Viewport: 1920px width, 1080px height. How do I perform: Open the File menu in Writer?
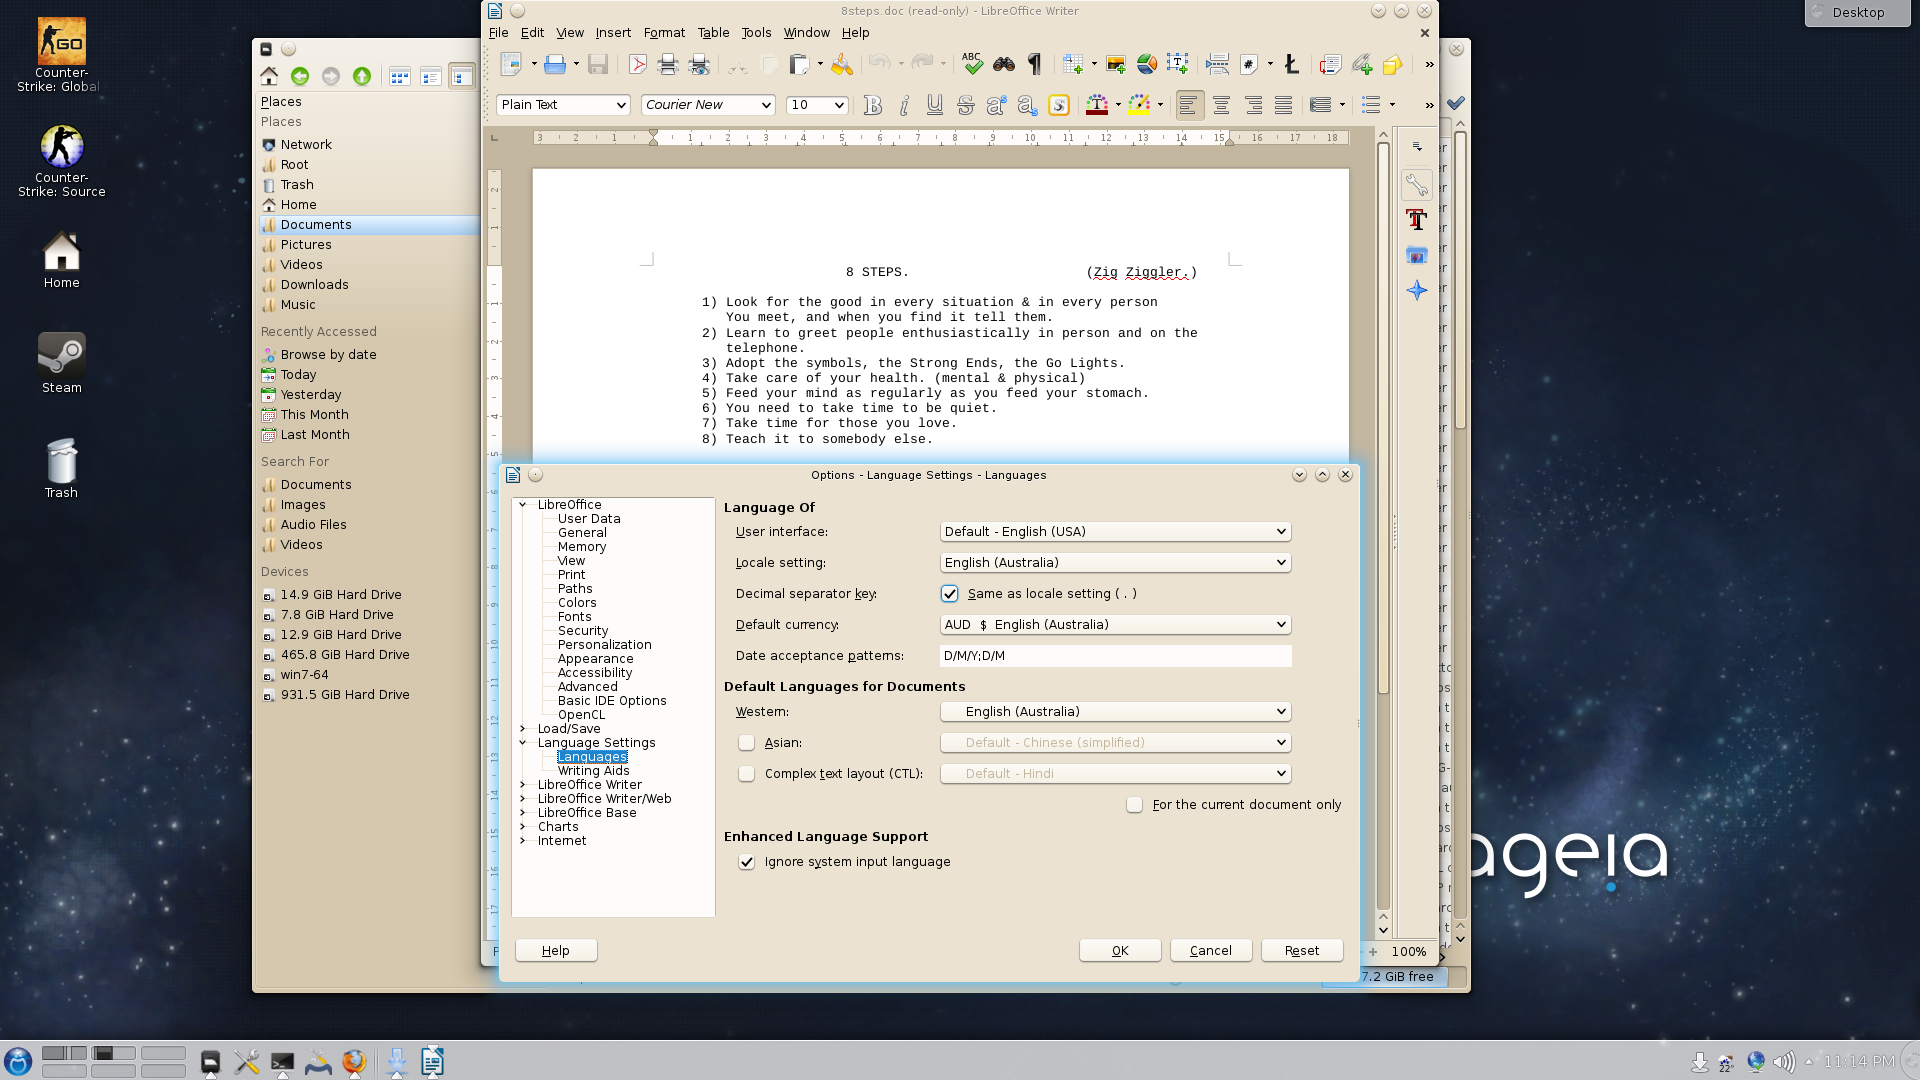click(x=498, y=33)
